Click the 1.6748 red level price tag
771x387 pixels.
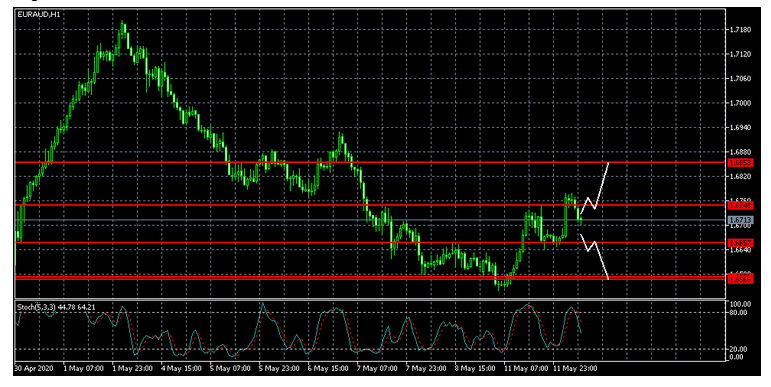740,206
